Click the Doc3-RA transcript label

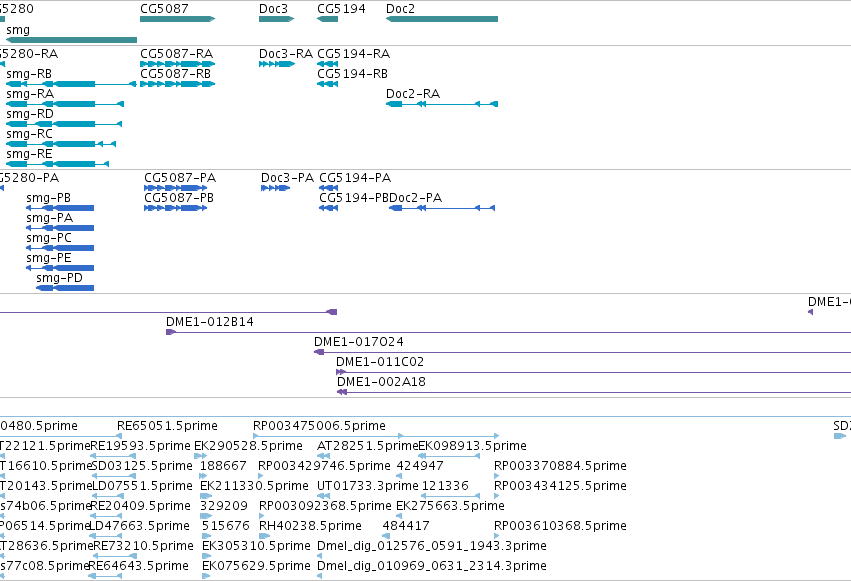tap(286, 54)
